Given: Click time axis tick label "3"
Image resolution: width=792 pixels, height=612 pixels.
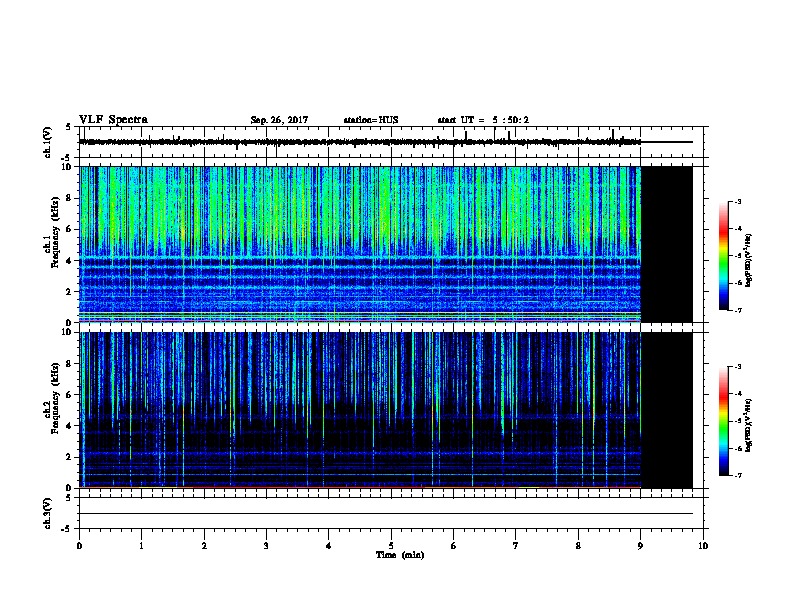Looking at the screenshot, I should (x=266, y=546).
